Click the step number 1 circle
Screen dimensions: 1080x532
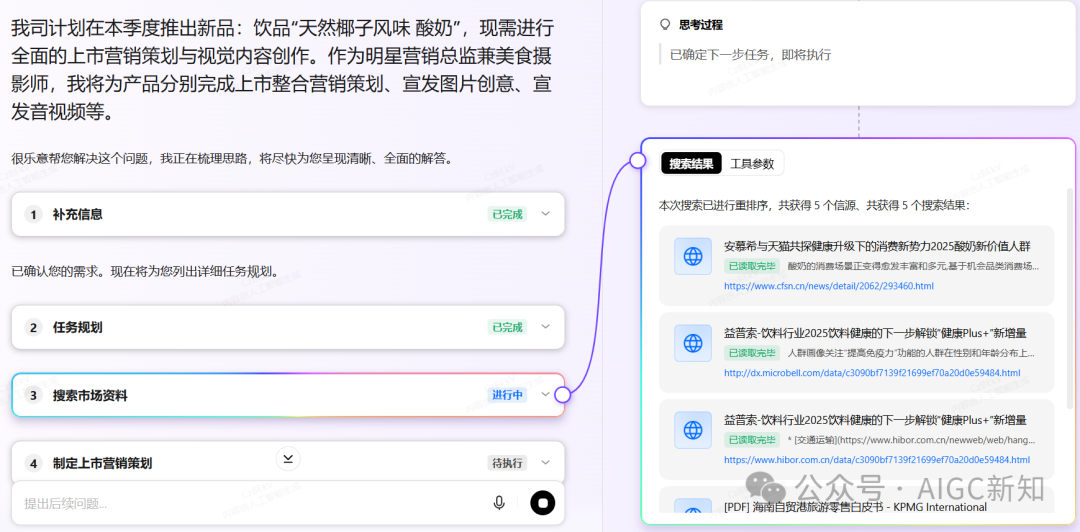(x=33, y=214)
